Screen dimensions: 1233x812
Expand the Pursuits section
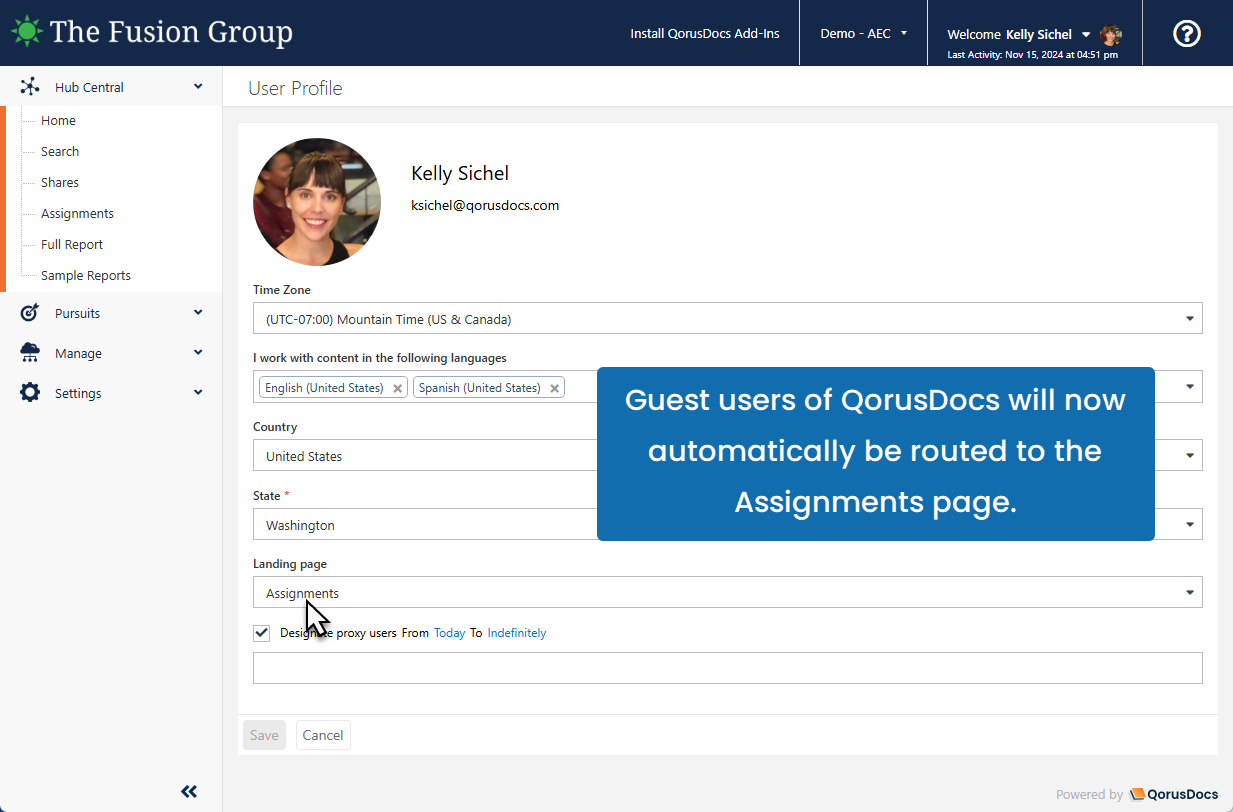[198, 313]
